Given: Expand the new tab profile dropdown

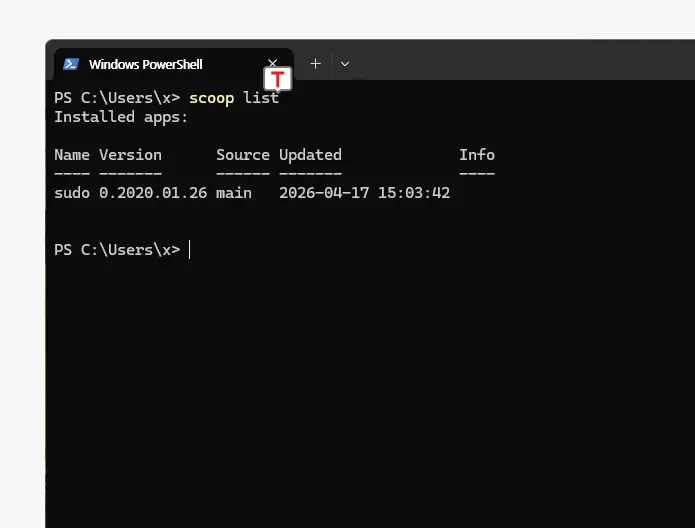Looking at the screenshot, I should (345, 63).
